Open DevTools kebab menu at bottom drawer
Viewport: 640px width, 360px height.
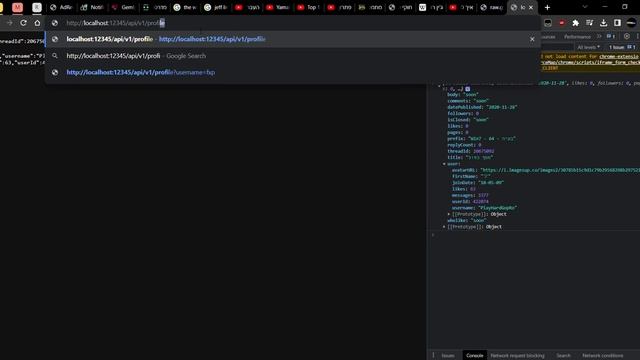[x=433, y=355]
